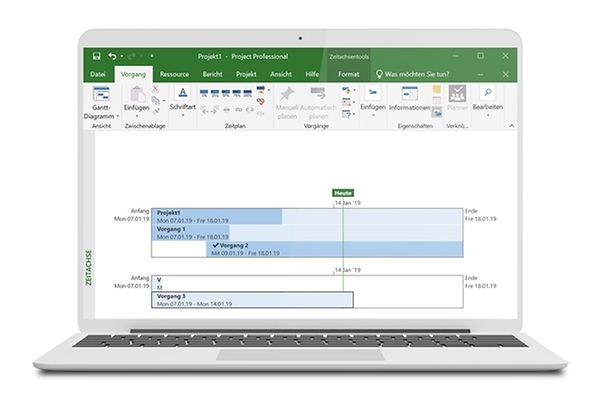Click the 'Was möchten Sie tun?' search box
Screen dimensions: 601x400
tap(415, 73)
